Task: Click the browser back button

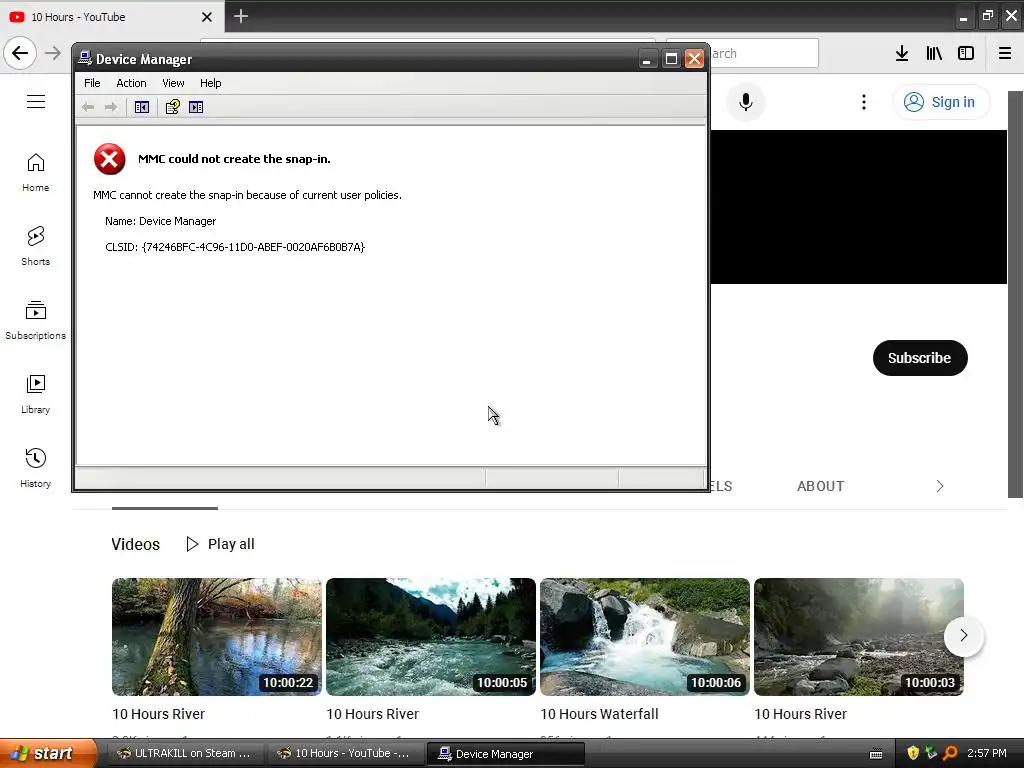Action: click(x=20, y=53)
